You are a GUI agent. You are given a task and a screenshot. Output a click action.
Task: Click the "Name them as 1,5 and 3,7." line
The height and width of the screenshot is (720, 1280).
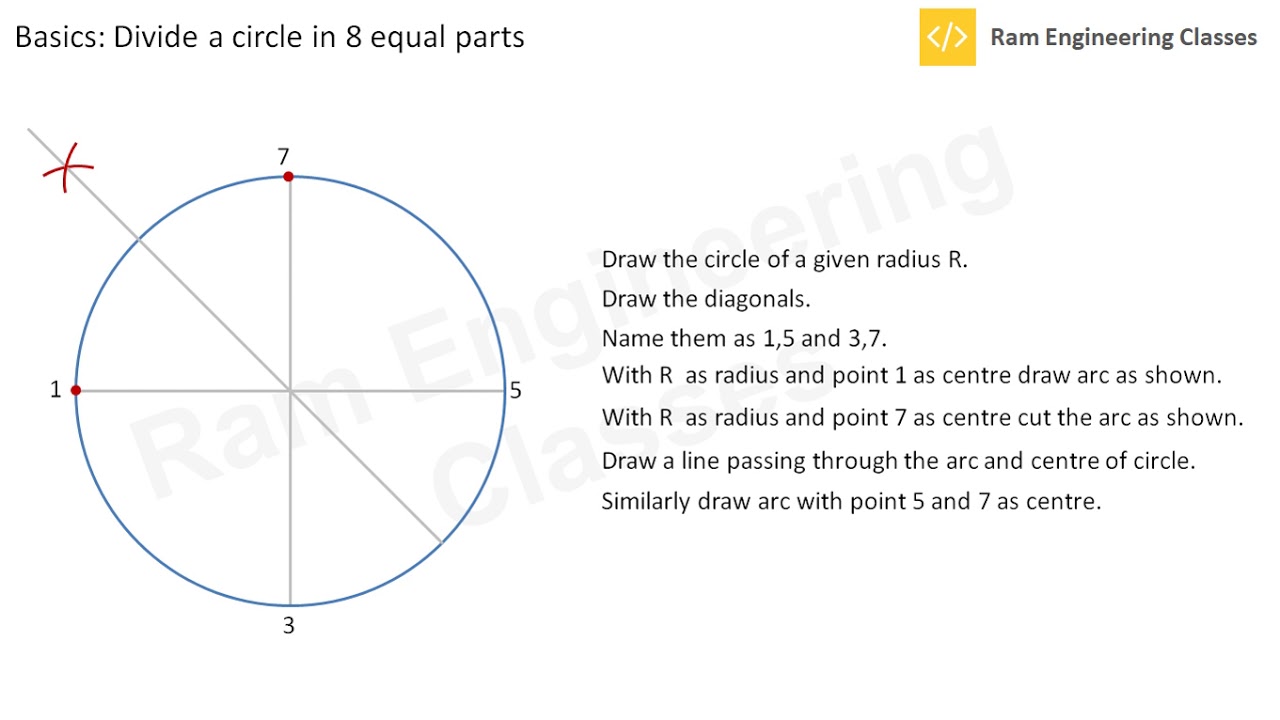744,339
